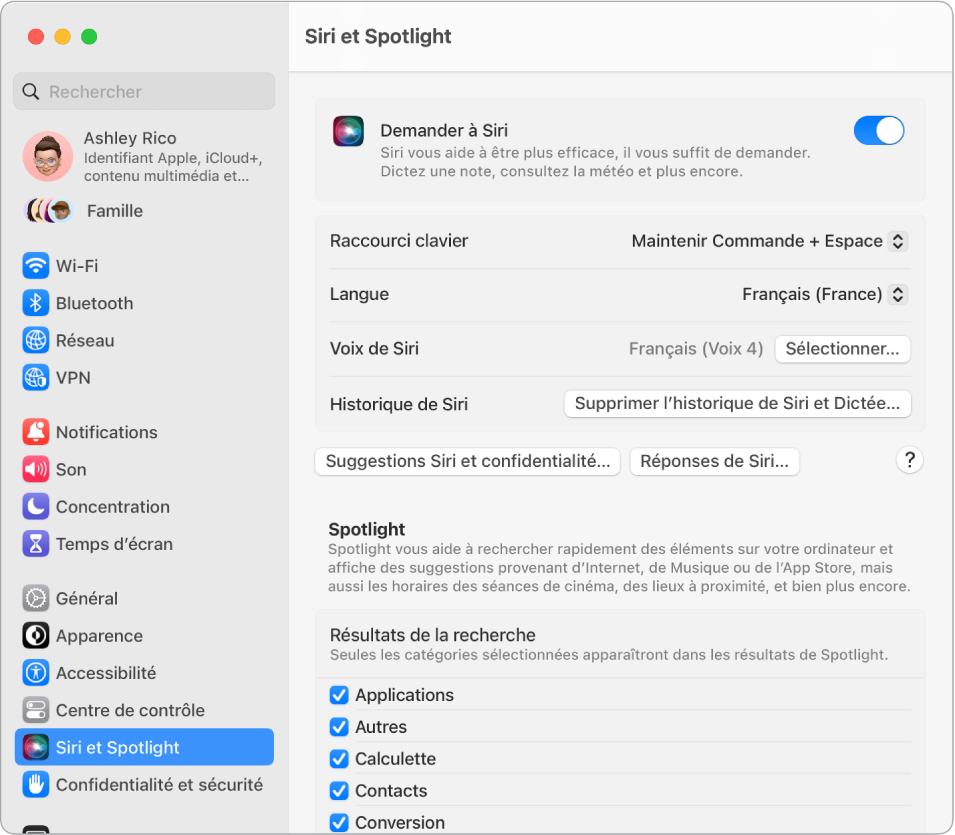Click Supprimer l'historique de Siri et Dictée
The height and width of the screenshot is (835, 955).
[x=737, y=404]
